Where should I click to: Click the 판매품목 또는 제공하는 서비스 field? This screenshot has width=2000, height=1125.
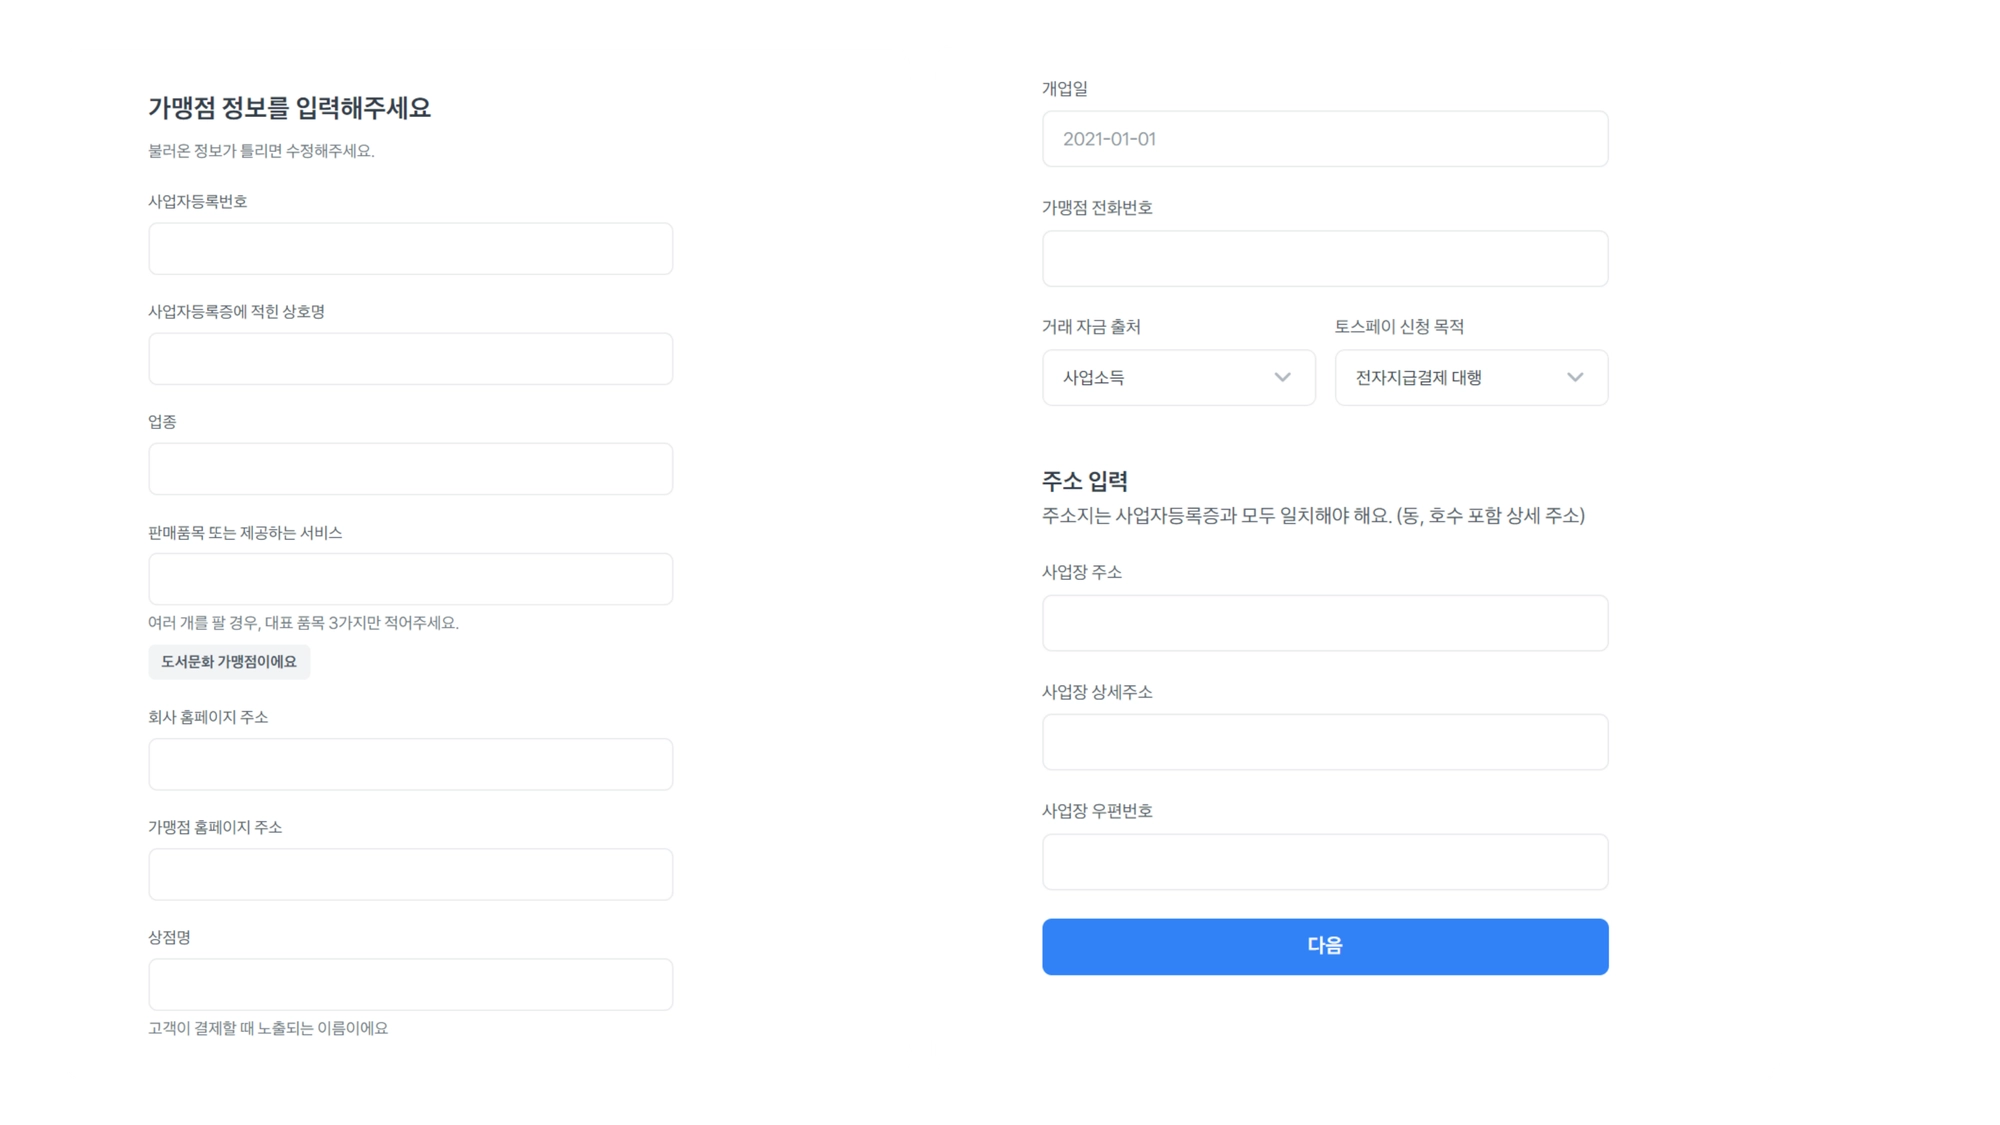point(410,578)
